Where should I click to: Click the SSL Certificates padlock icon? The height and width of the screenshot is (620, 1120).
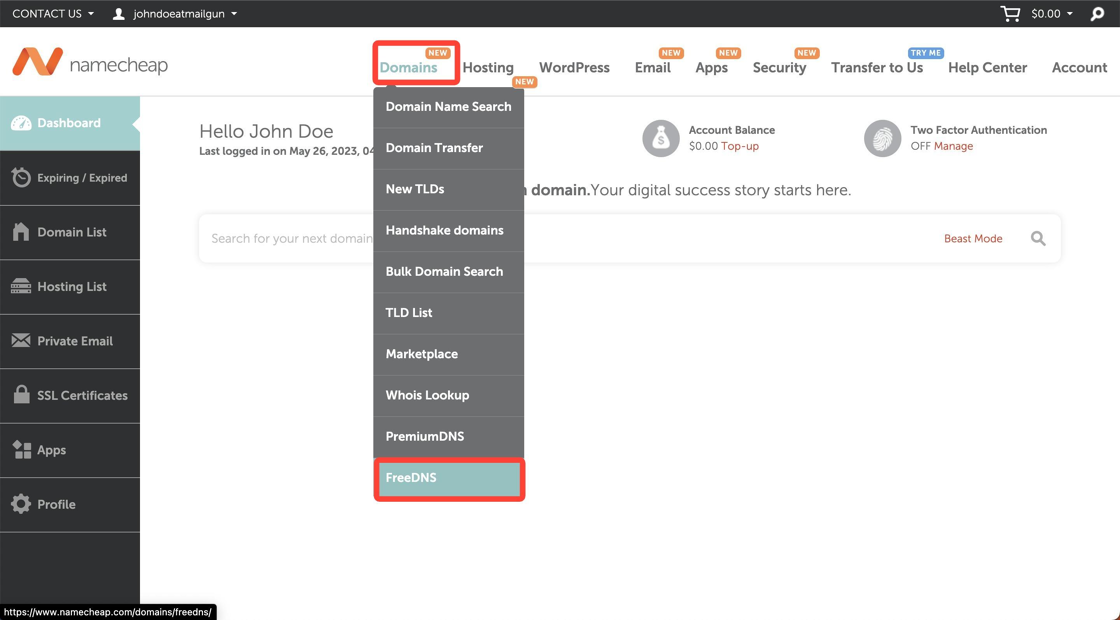tap(21, 394)
